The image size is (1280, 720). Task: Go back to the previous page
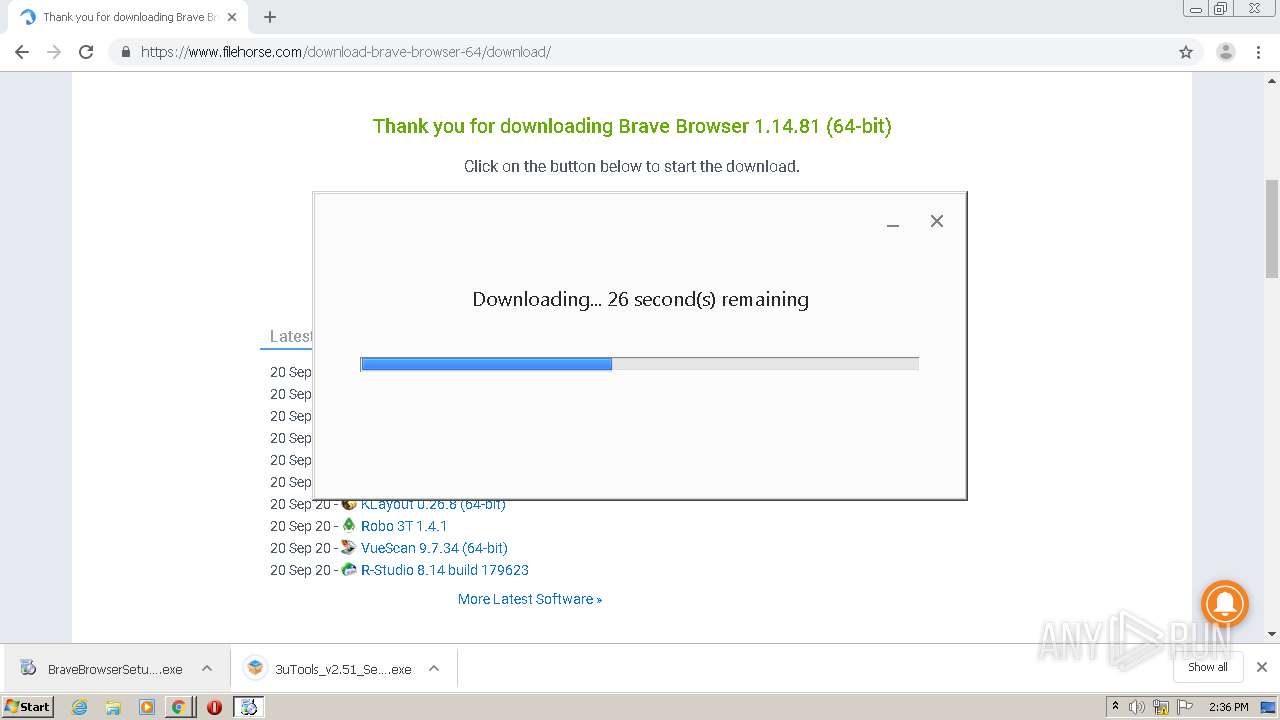22,52
